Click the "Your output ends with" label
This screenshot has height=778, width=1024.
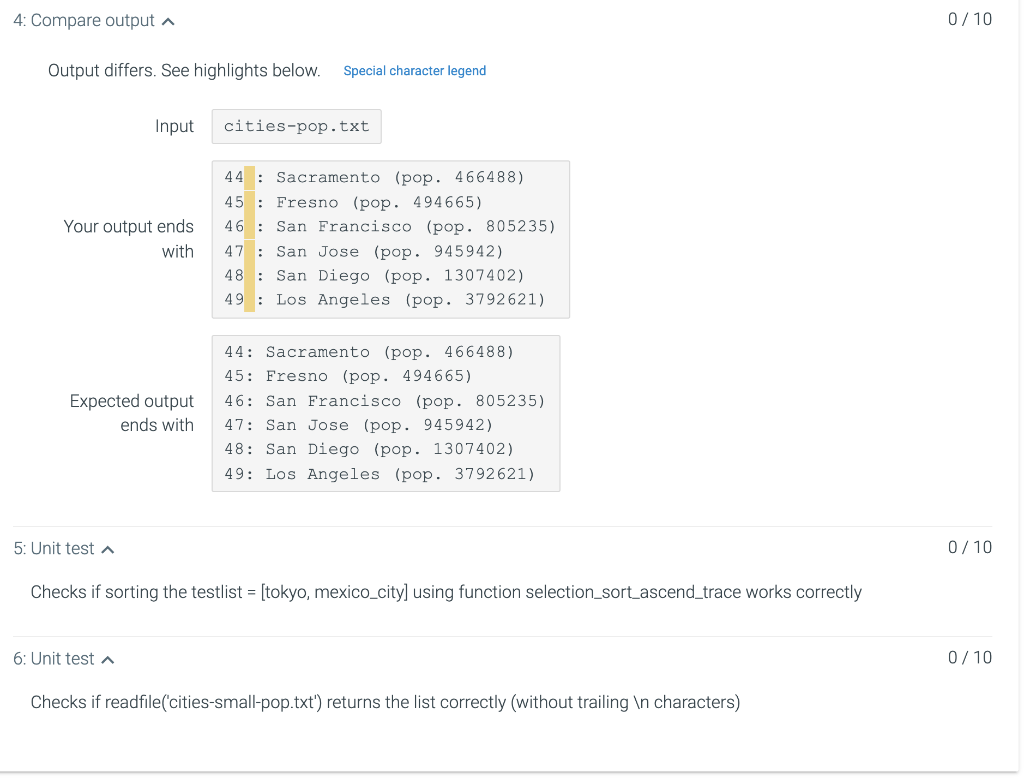pos(129,238)
